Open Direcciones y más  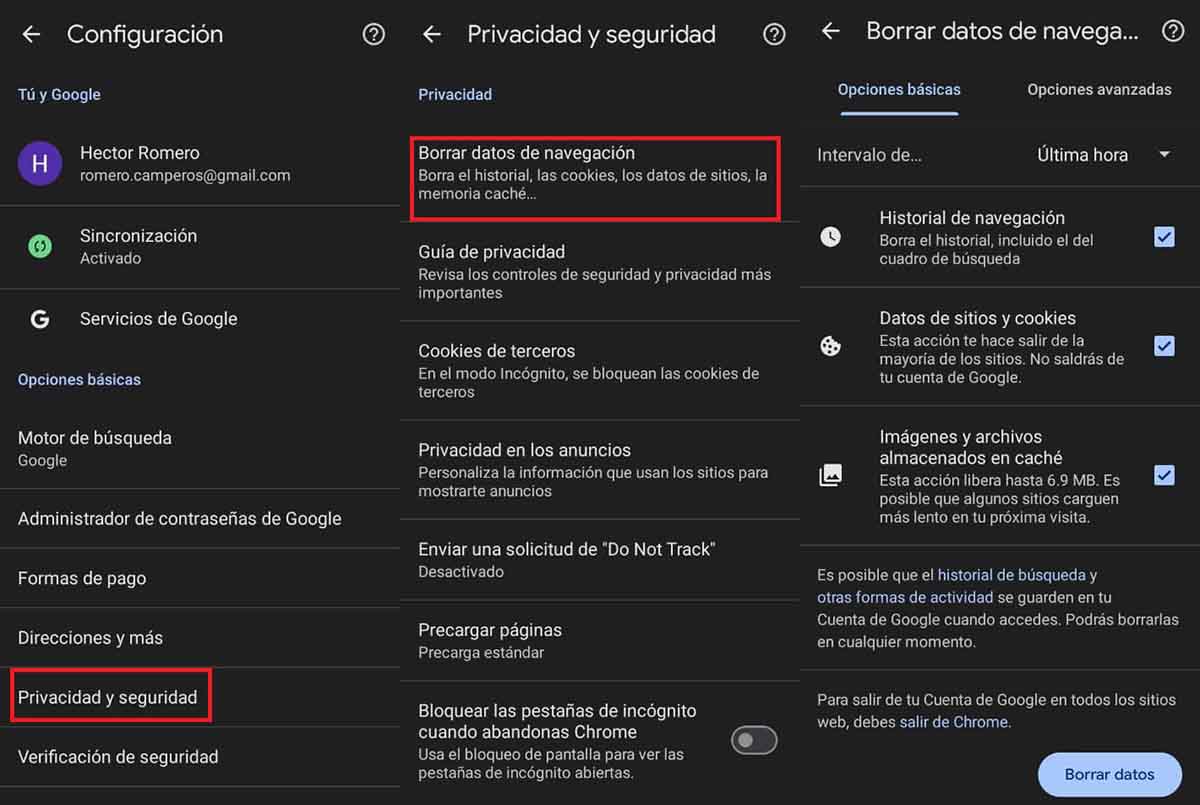tap(200, 637)
